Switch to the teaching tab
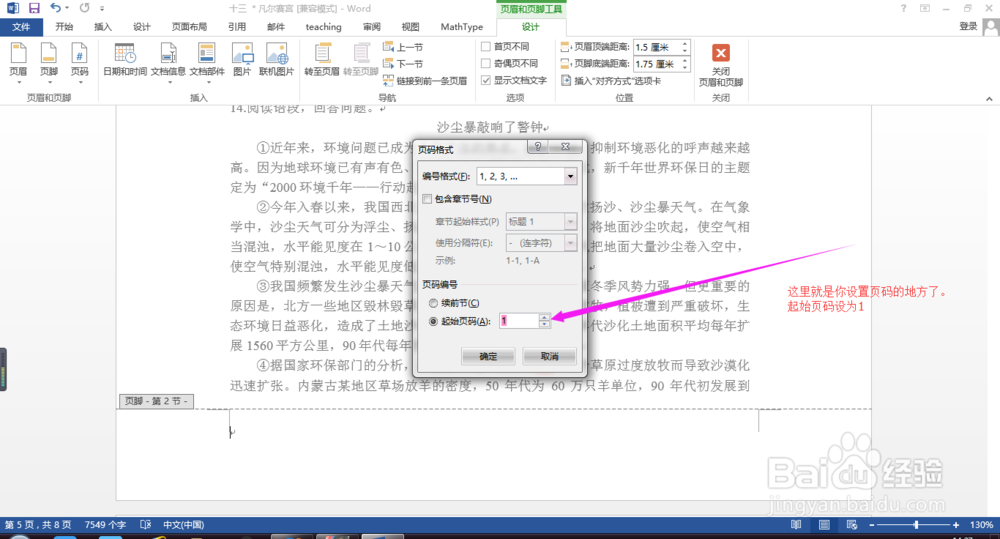Screen dimensions: 1000x539 coord(323,27)
